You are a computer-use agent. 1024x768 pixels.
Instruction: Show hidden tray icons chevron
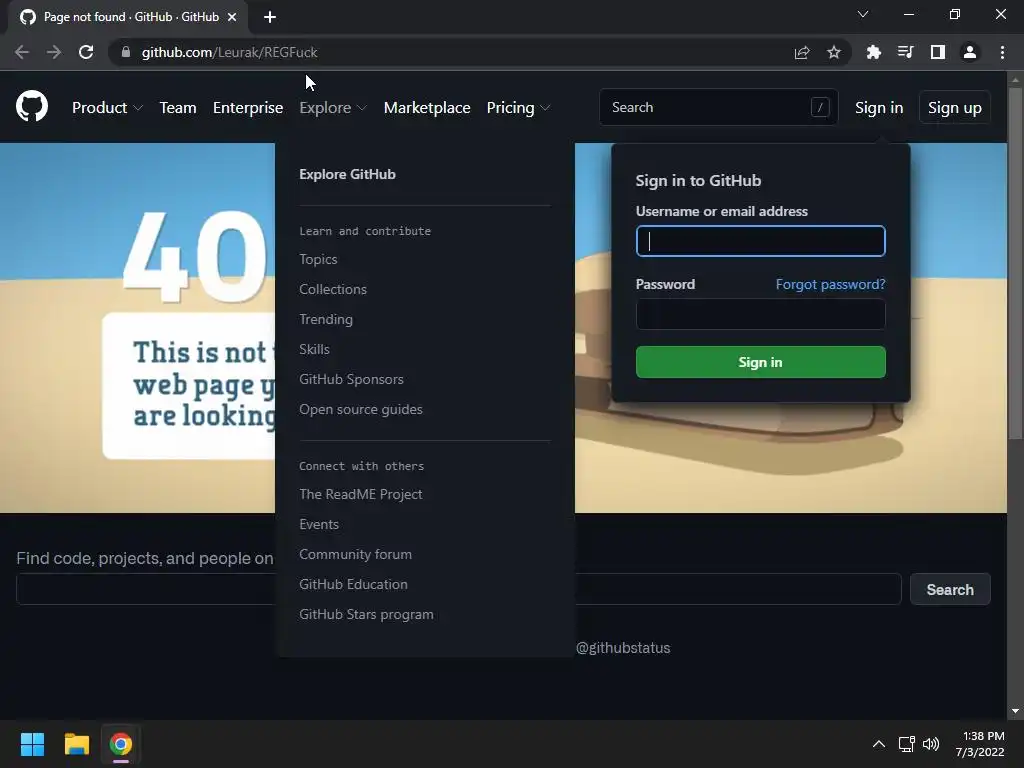tap(879, 744)
